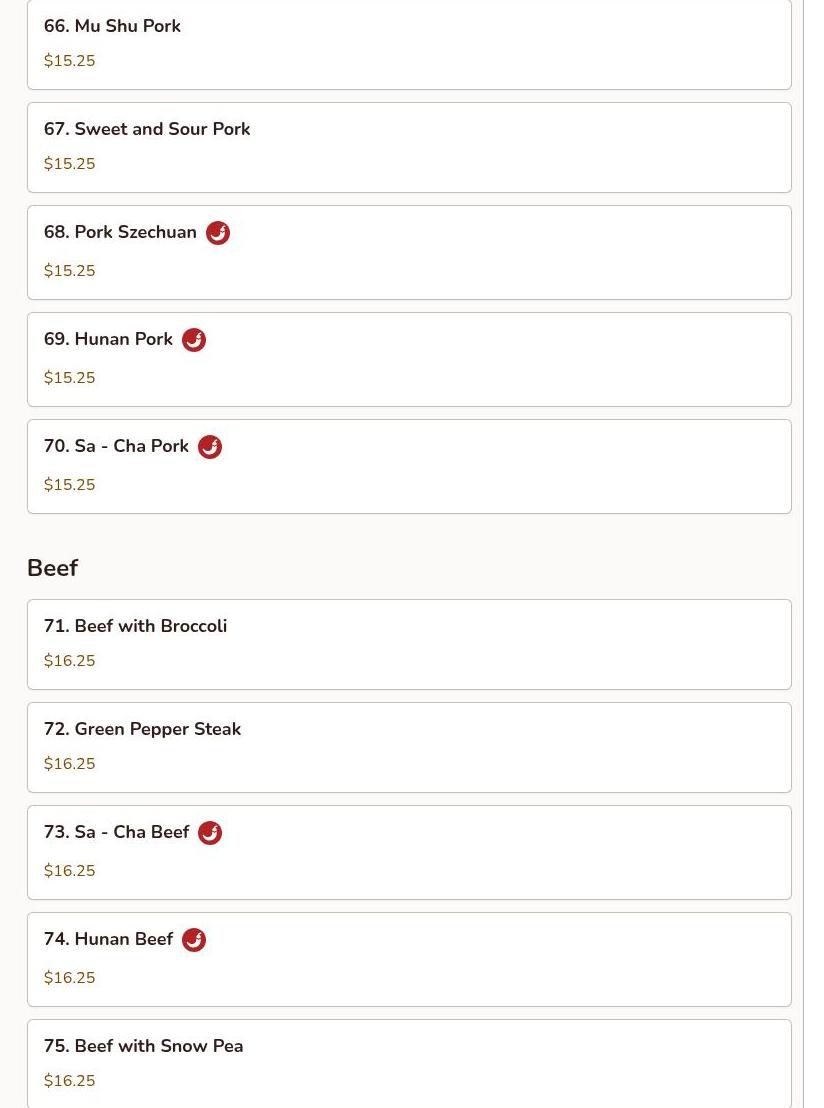Click spicy icon next to Hunan Beef
The width and height of the screenshot is (824, 1108).
tap(194, 940)
